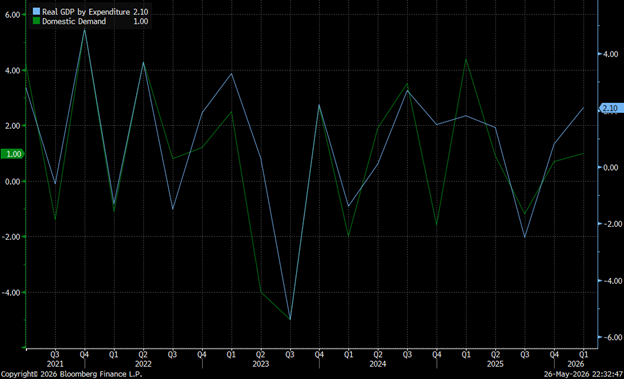Click 0.00 on the left green axis
Viewport: 624px width, 379px height.
13,182
